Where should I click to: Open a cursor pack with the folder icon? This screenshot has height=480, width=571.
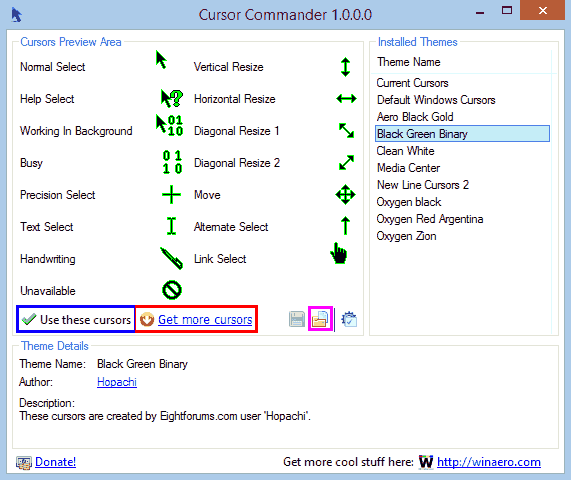(x=320, y=319)
